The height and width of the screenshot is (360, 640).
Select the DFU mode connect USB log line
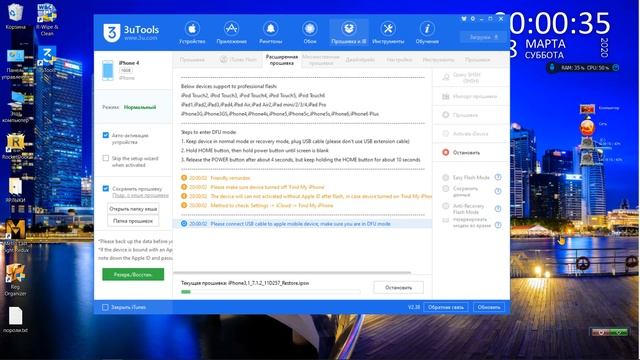click(x=302, y=224)
